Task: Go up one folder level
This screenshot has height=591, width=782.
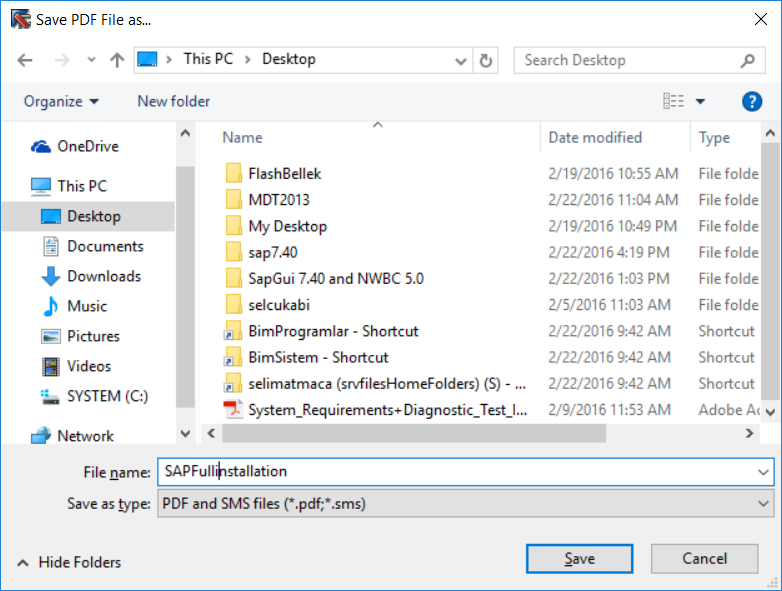Action: (117, 60)
